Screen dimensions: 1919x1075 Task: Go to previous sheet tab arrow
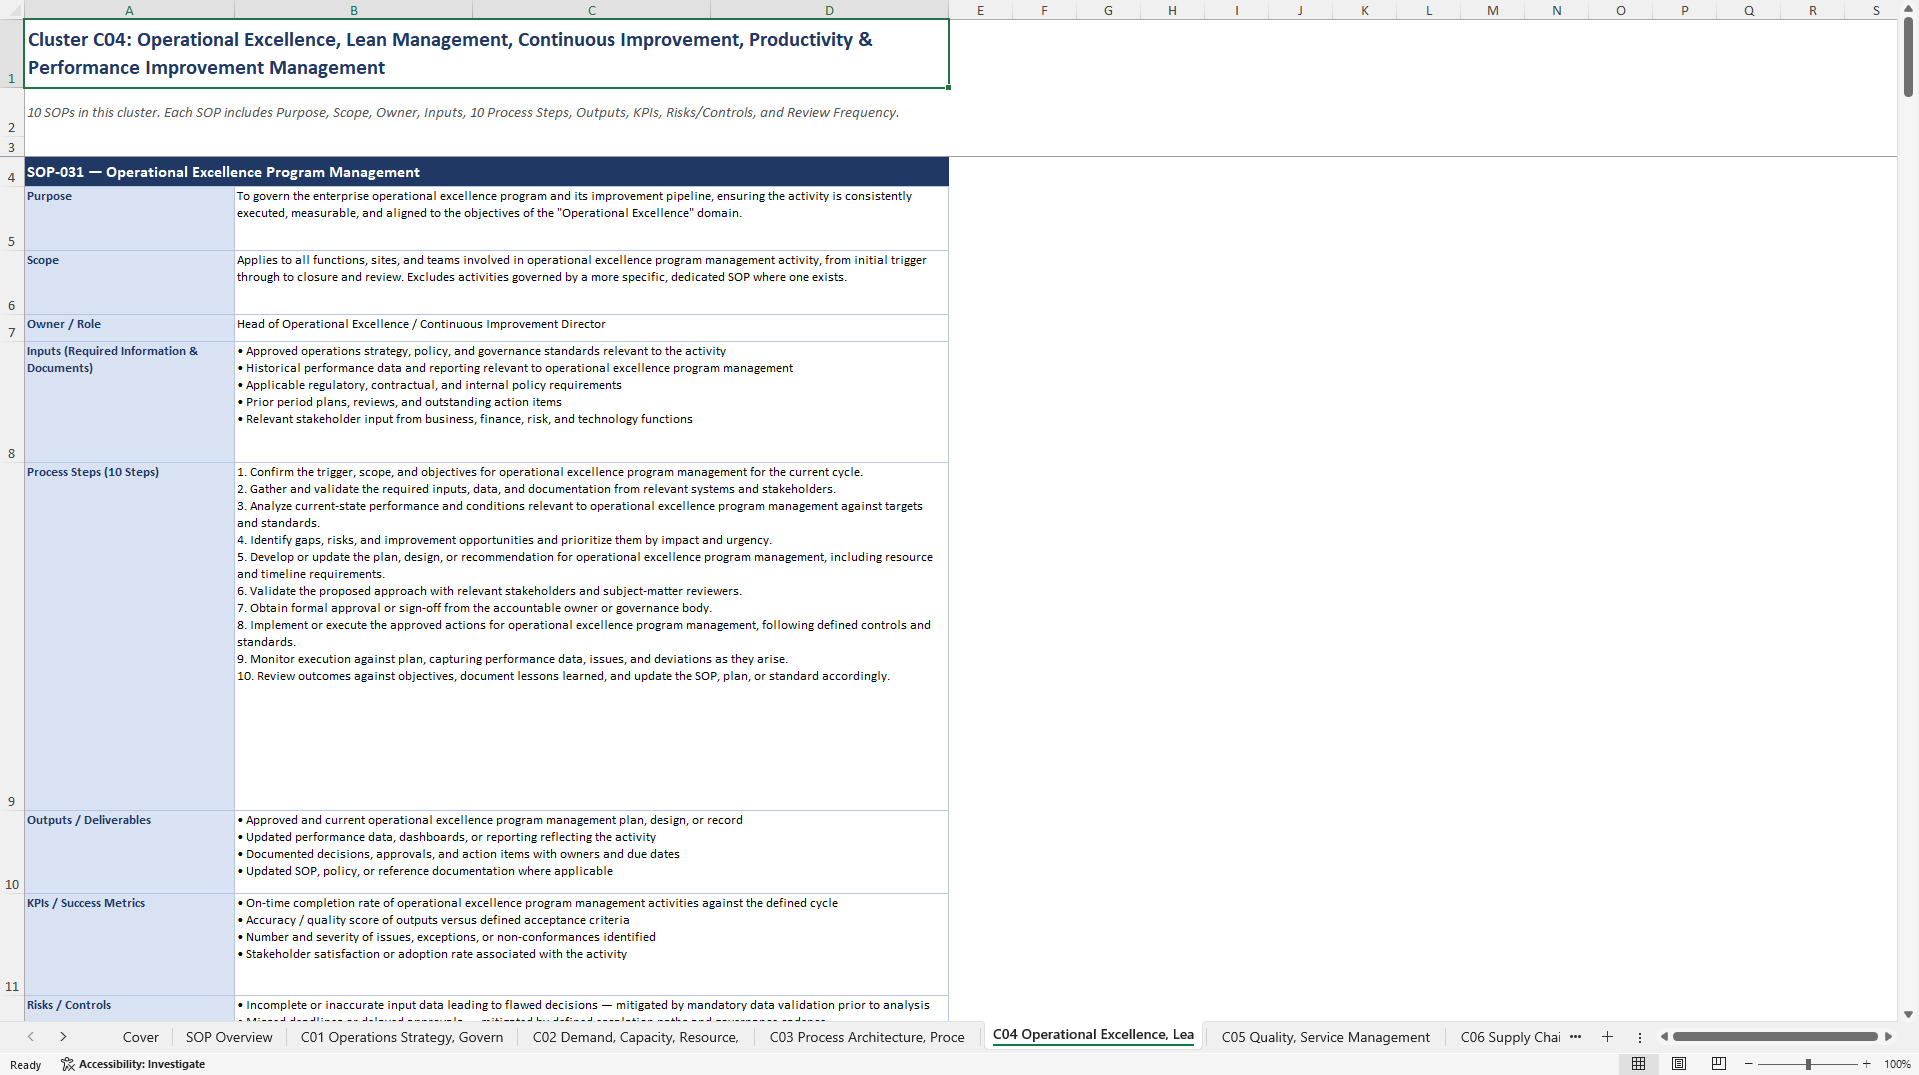31,1037
